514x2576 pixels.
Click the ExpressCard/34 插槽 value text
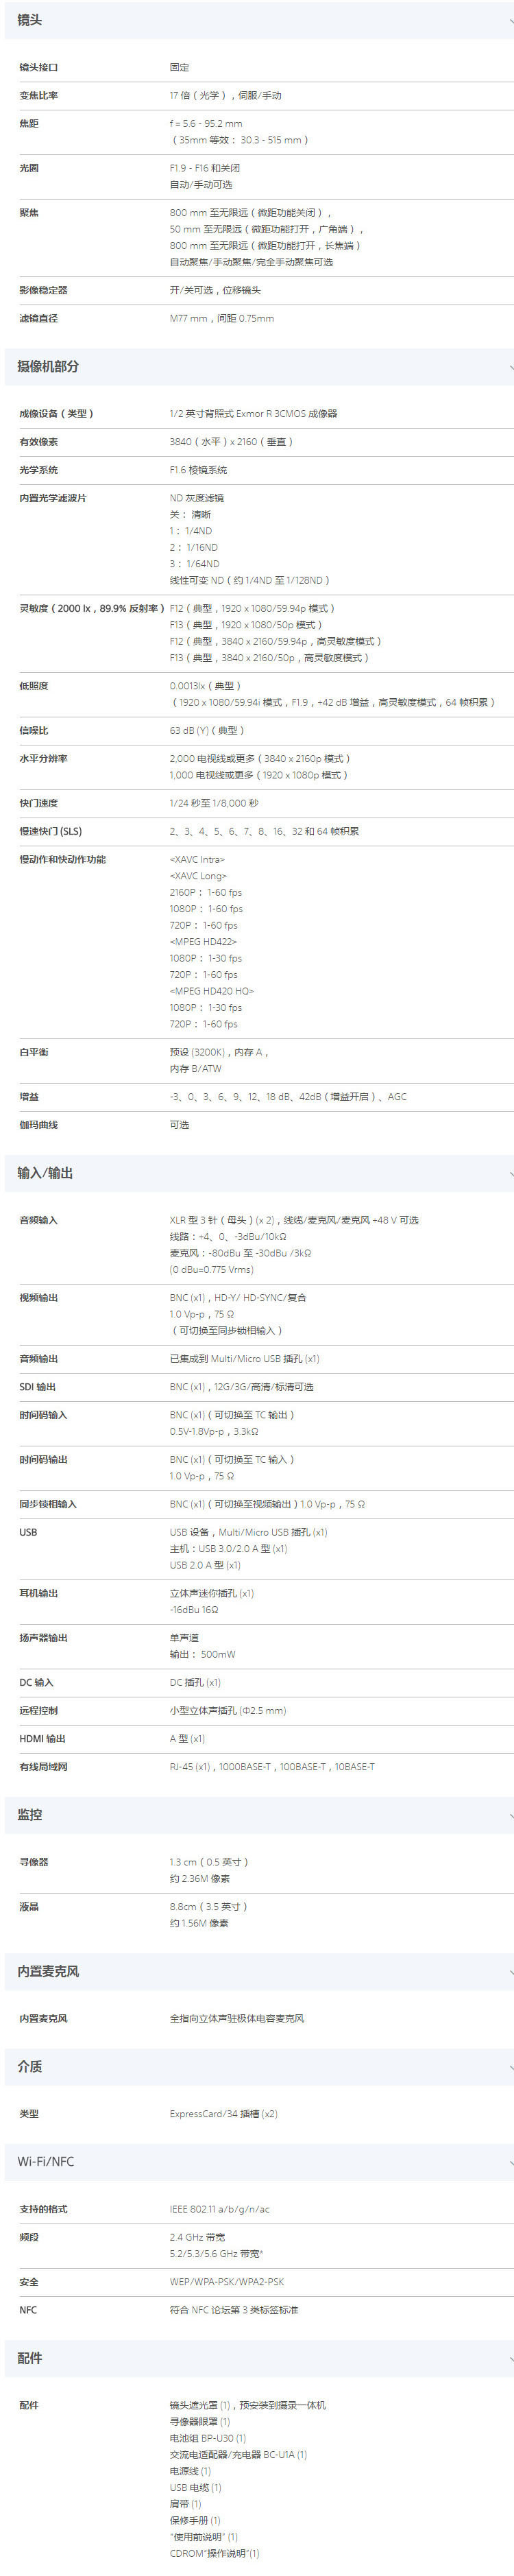pos(223,2114)
